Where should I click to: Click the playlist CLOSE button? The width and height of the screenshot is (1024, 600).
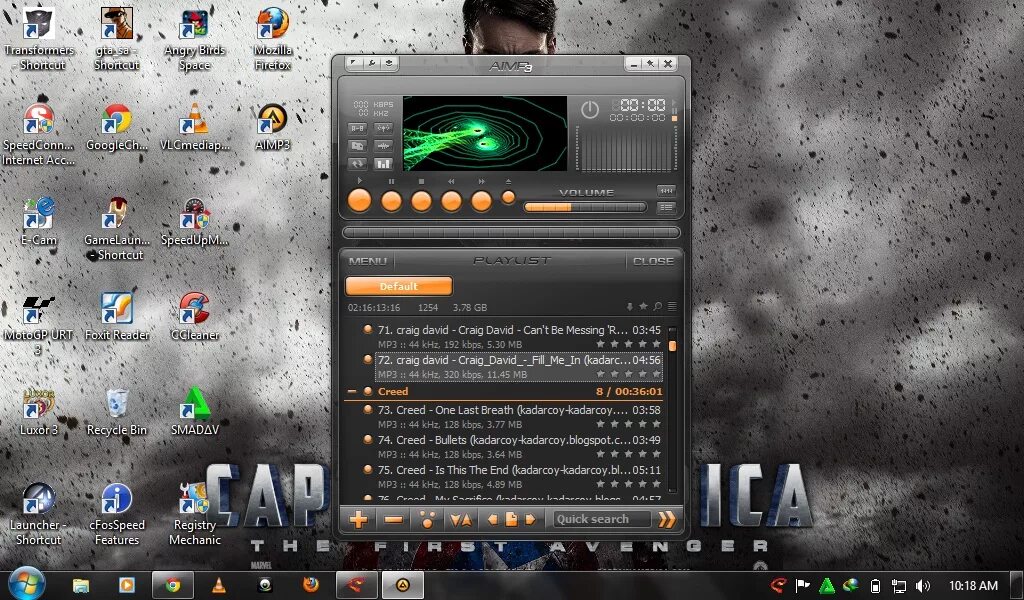point(652,261)
